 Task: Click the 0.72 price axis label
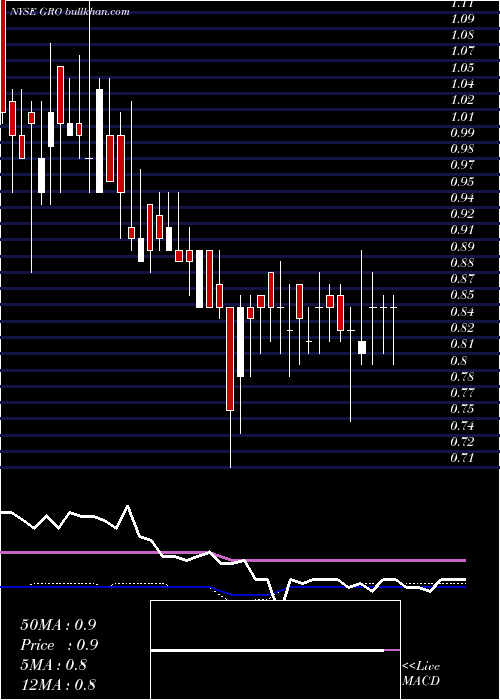[462, 442]
